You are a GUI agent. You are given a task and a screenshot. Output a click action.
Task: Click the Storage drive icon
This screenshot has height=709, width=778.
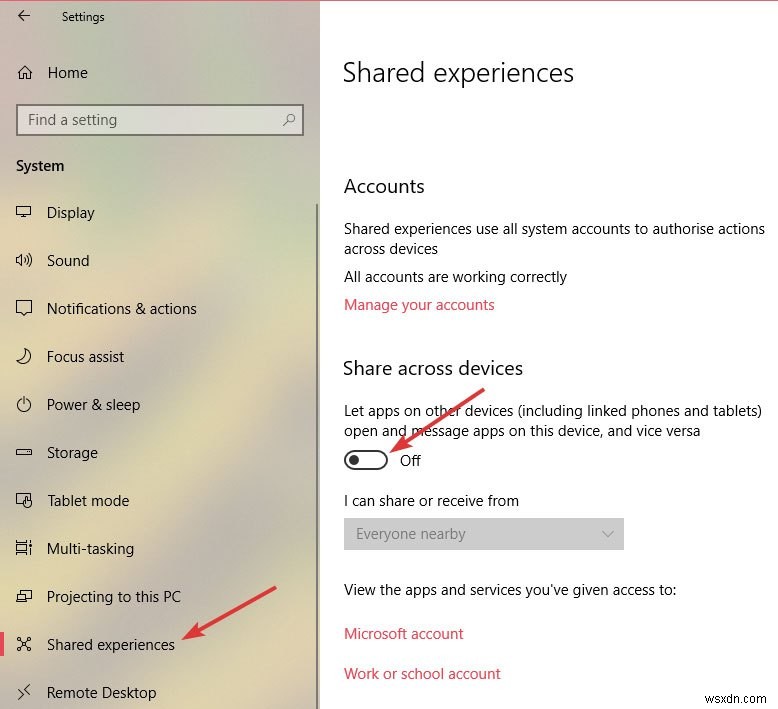[x=24, y=452]
